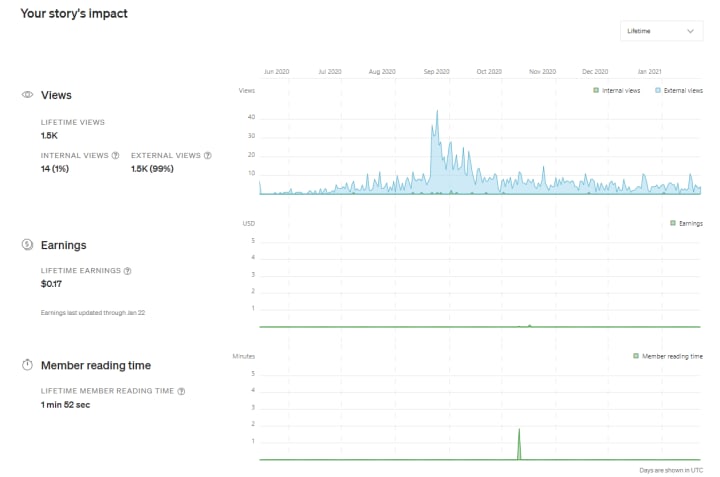The image size is (720, 477).
Task: Click the 'Days are shown in UTC' note
Action: (x=671, y=470)
